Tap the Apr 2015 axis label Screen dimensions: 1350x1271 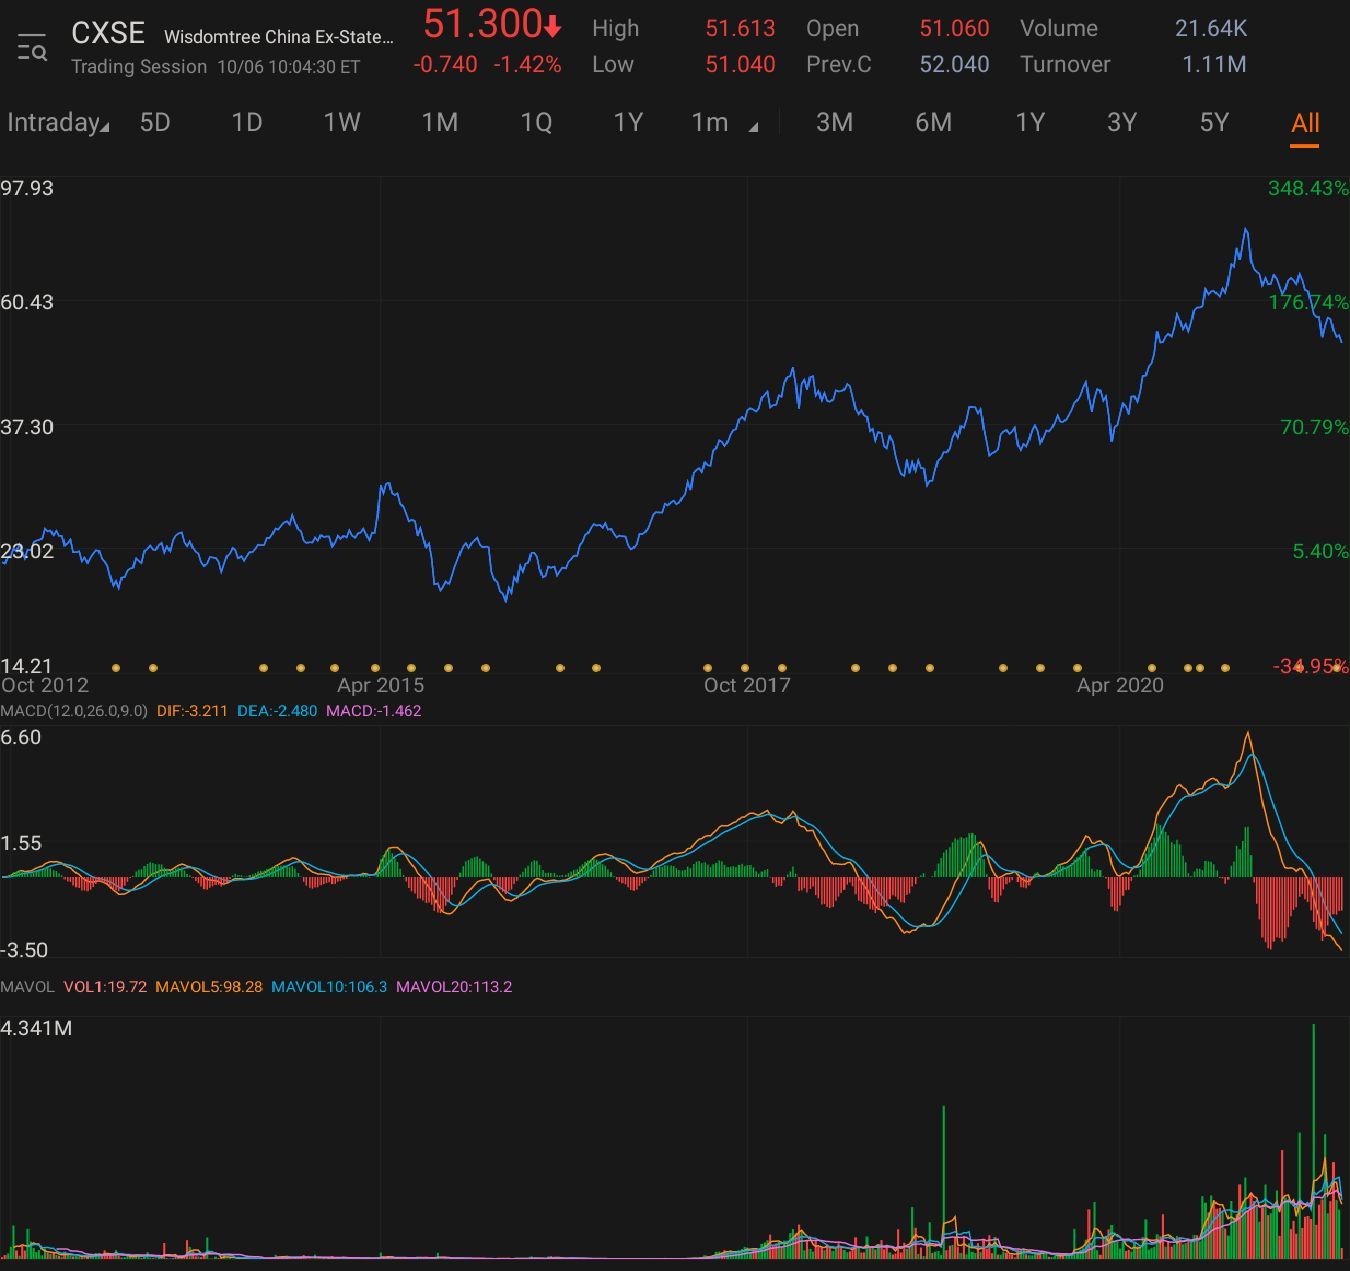point(380,685)
